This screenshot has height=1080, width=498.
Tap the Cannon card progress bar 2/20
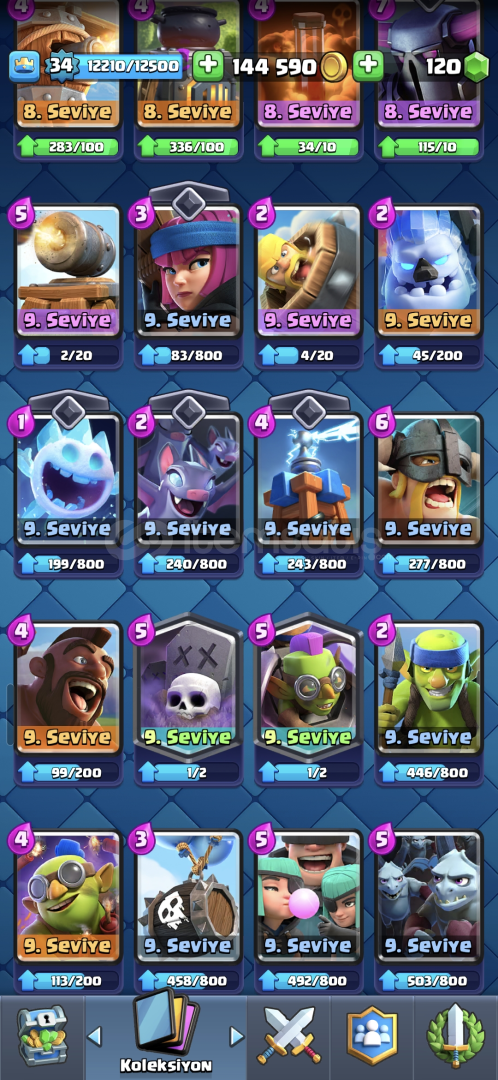click(x=68, y=355)
